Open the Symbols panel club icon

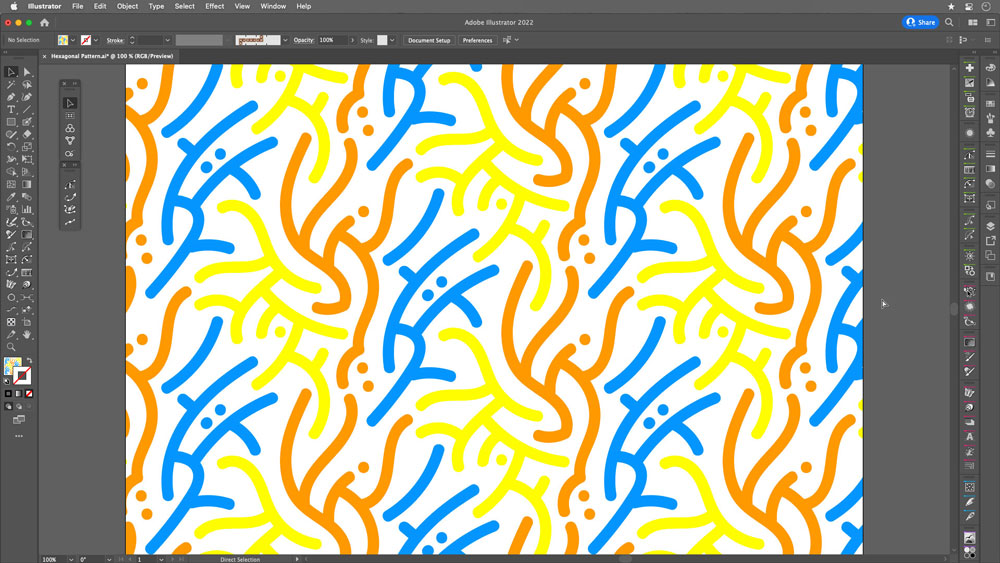point(990,133)
